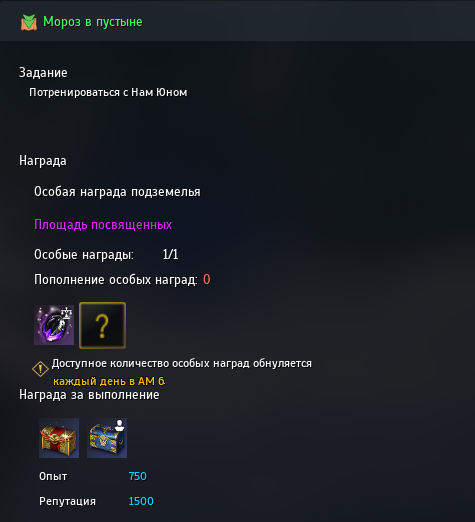This screenshot has width=475, height=522.
Task: Click the 1500 reputation value
Action: pos(141,501)
